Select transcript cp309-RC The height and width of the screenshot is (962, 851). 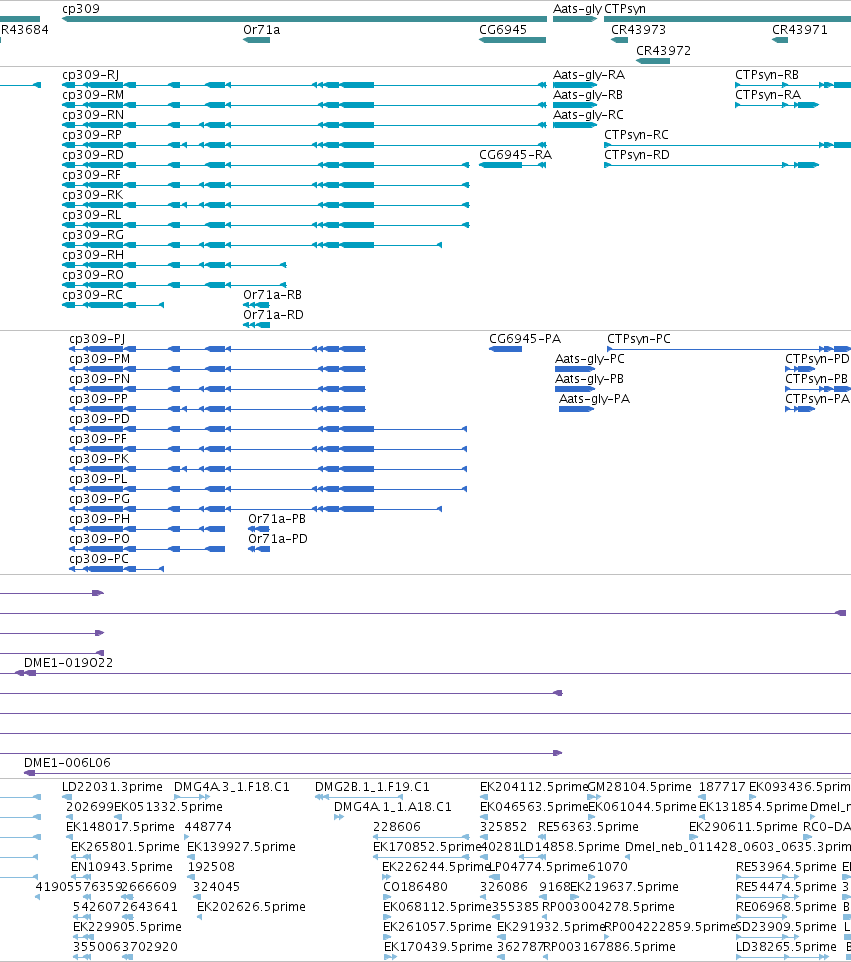point(113,305)
